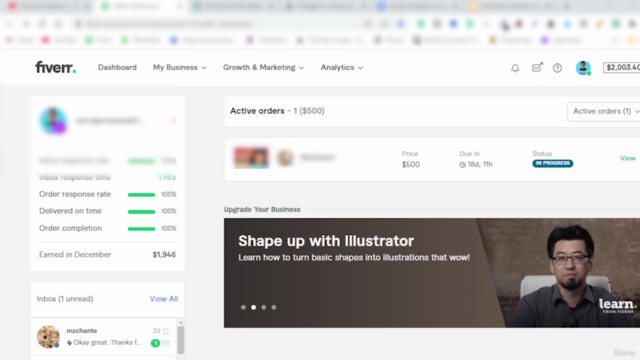Screen dimensions: 640x360
Task: Click the browser address bar
Action: pos(220,24)
